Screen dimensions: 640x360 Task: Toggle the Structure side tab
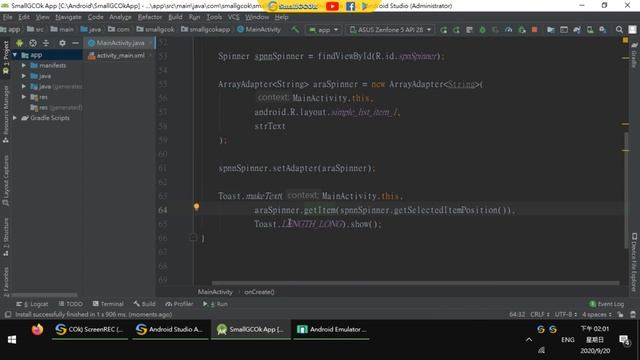[6, 237]
